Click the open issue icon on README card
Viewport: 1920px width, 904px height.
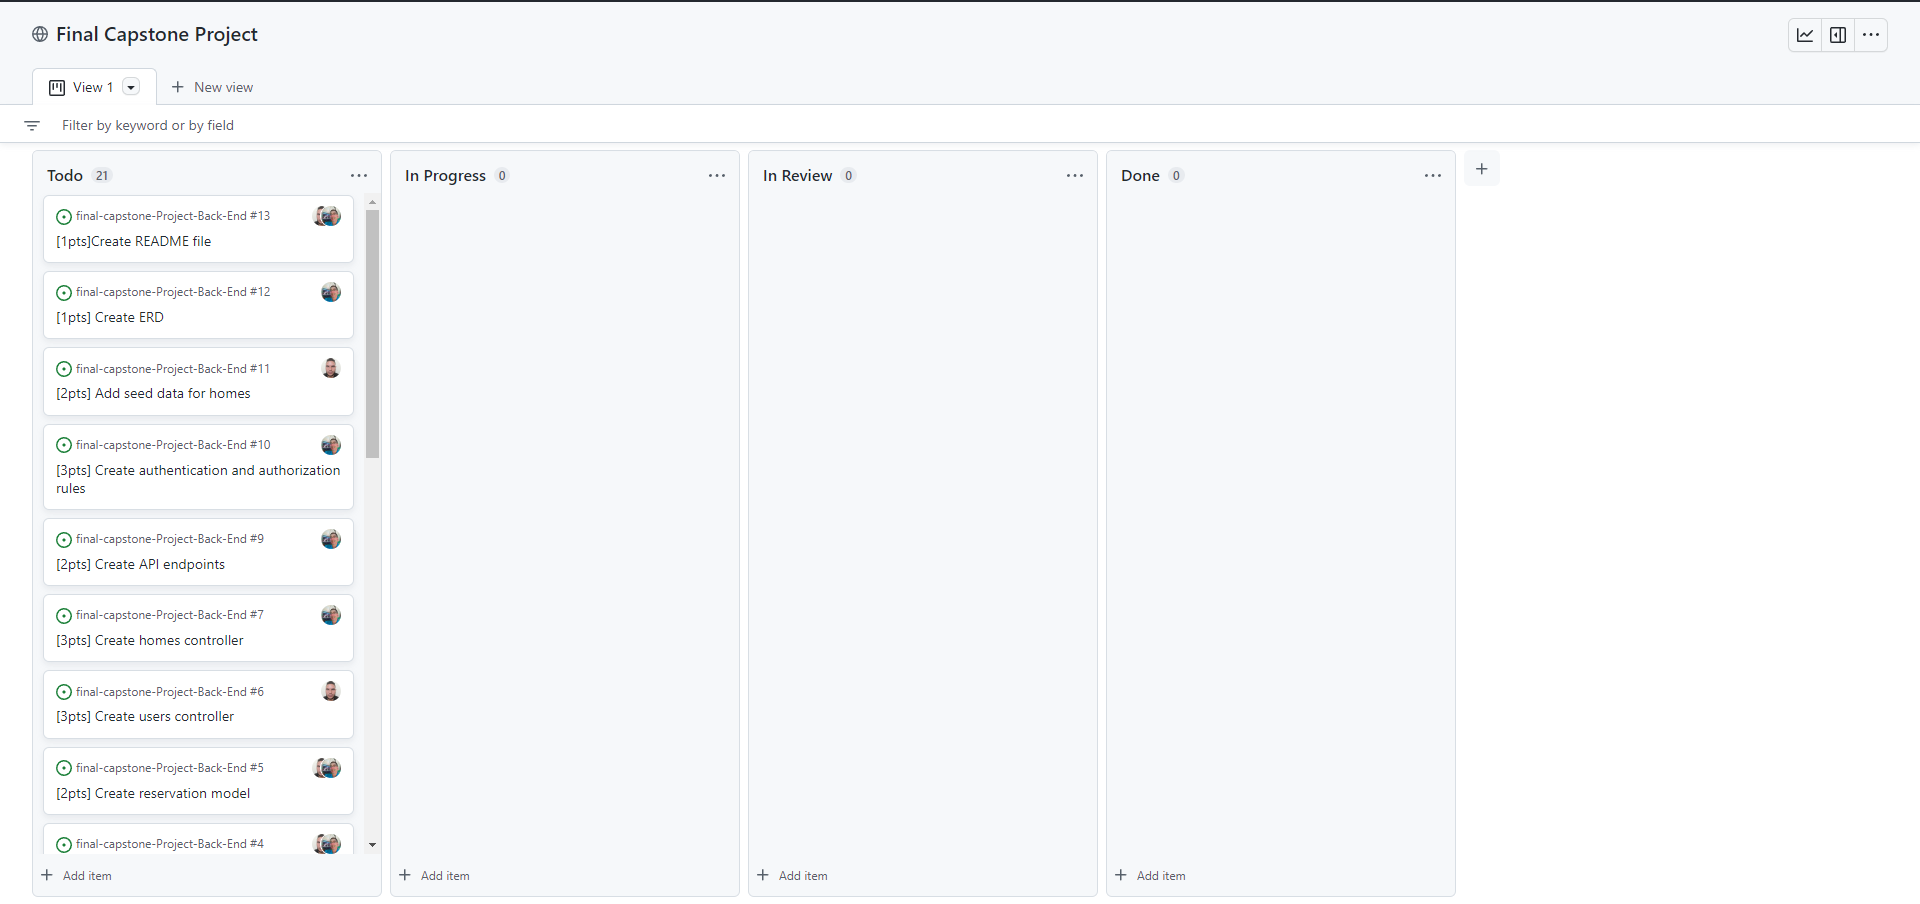point(64,216)
